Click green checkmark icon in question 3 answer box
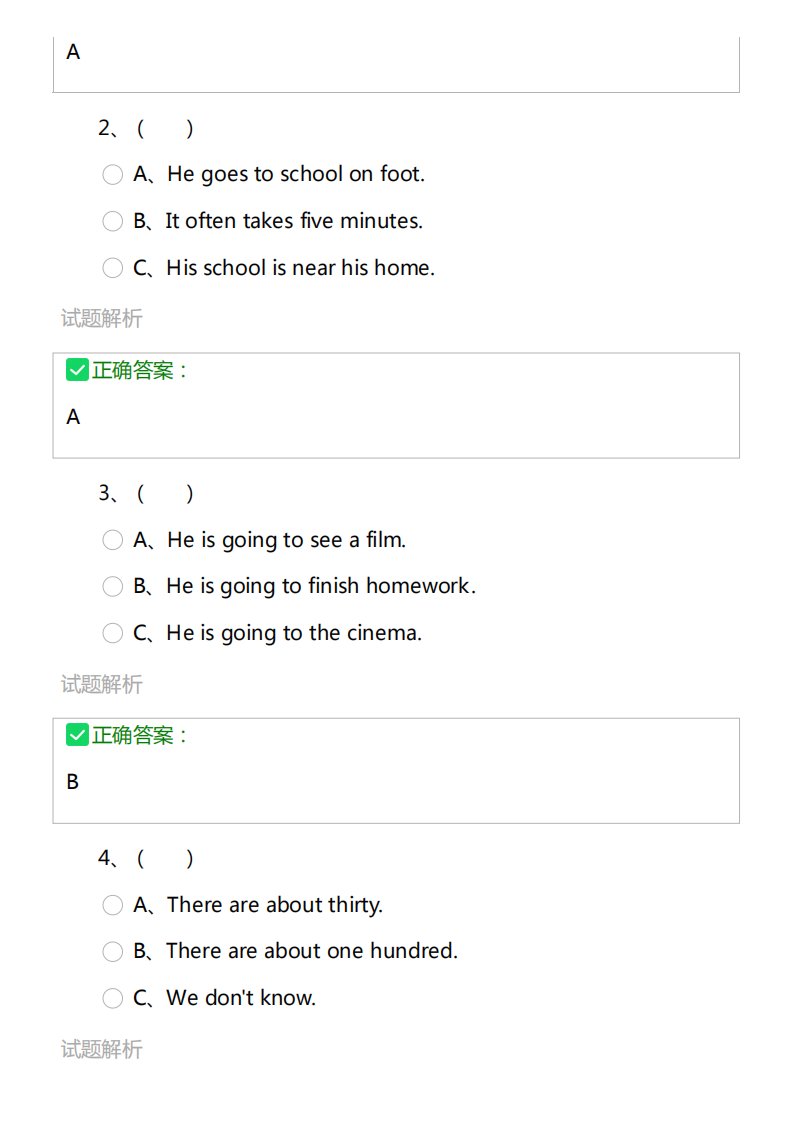 [x=77, y=735]
